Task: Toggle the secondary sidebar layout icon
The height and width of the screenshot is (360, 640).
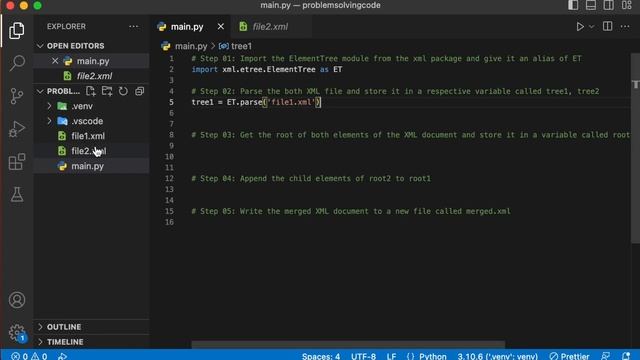Action: [609, 5]
